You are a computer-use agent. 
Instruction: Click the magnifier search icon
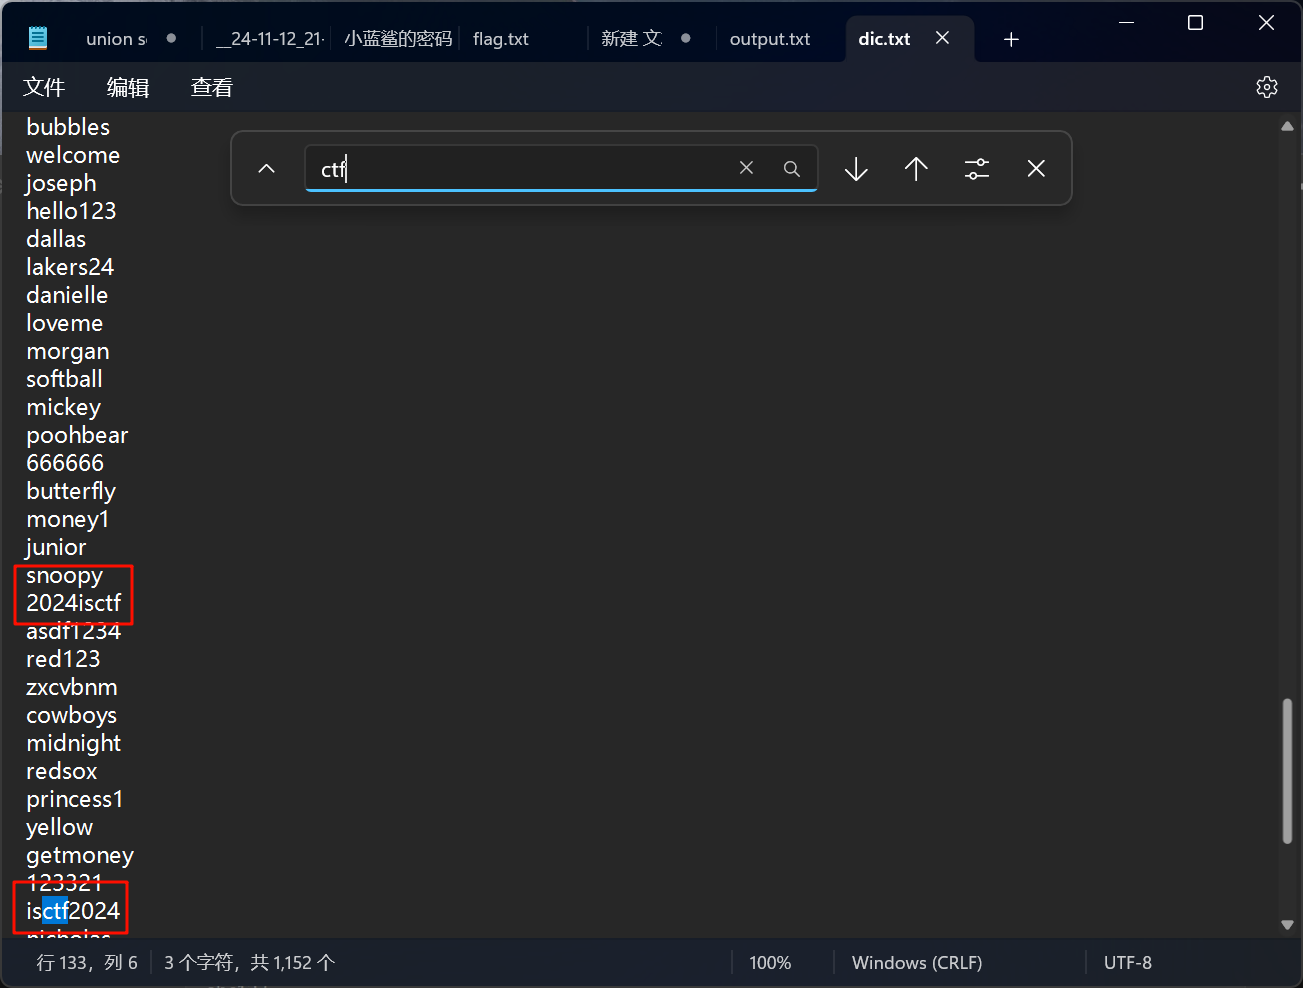[791, 168]
